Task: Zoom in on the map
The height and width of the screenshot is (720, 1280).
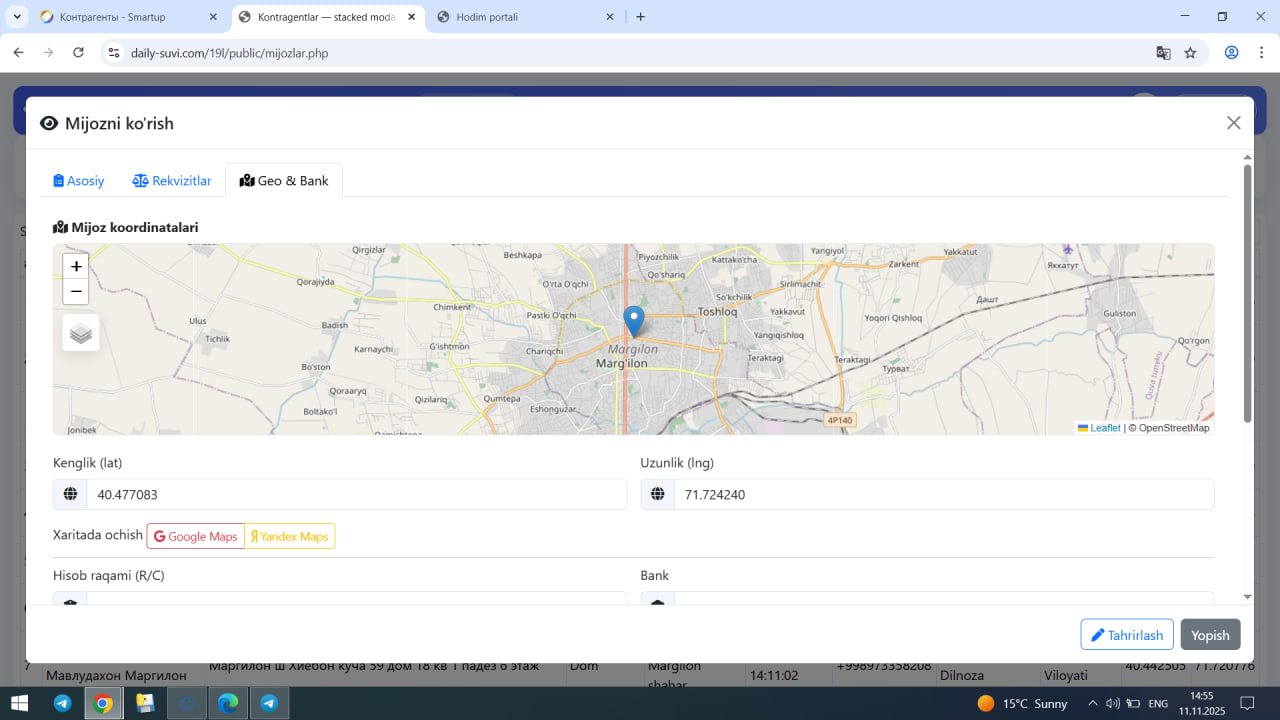Action: click(x=76, y=266)
